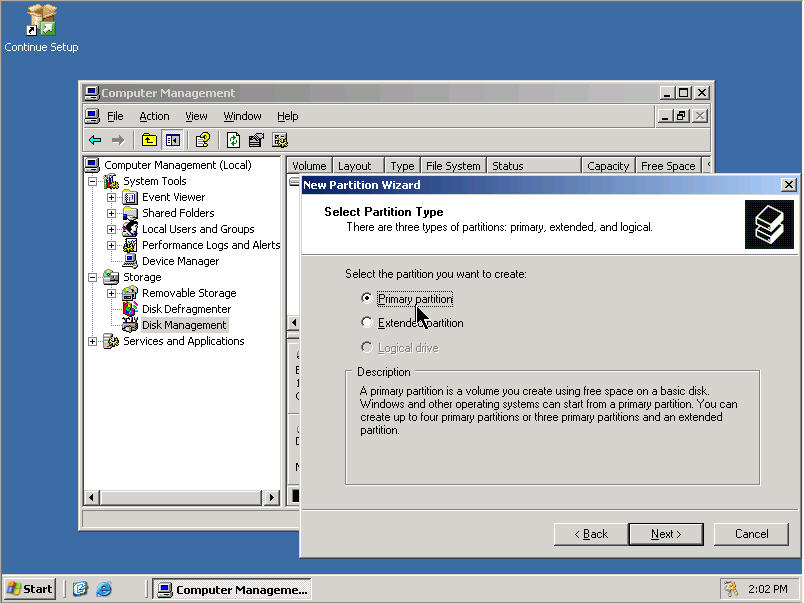This screenshot has width=804, height=603.
Task: Click the Show Desktop quick launch icon
Action: tap(81, 589)
